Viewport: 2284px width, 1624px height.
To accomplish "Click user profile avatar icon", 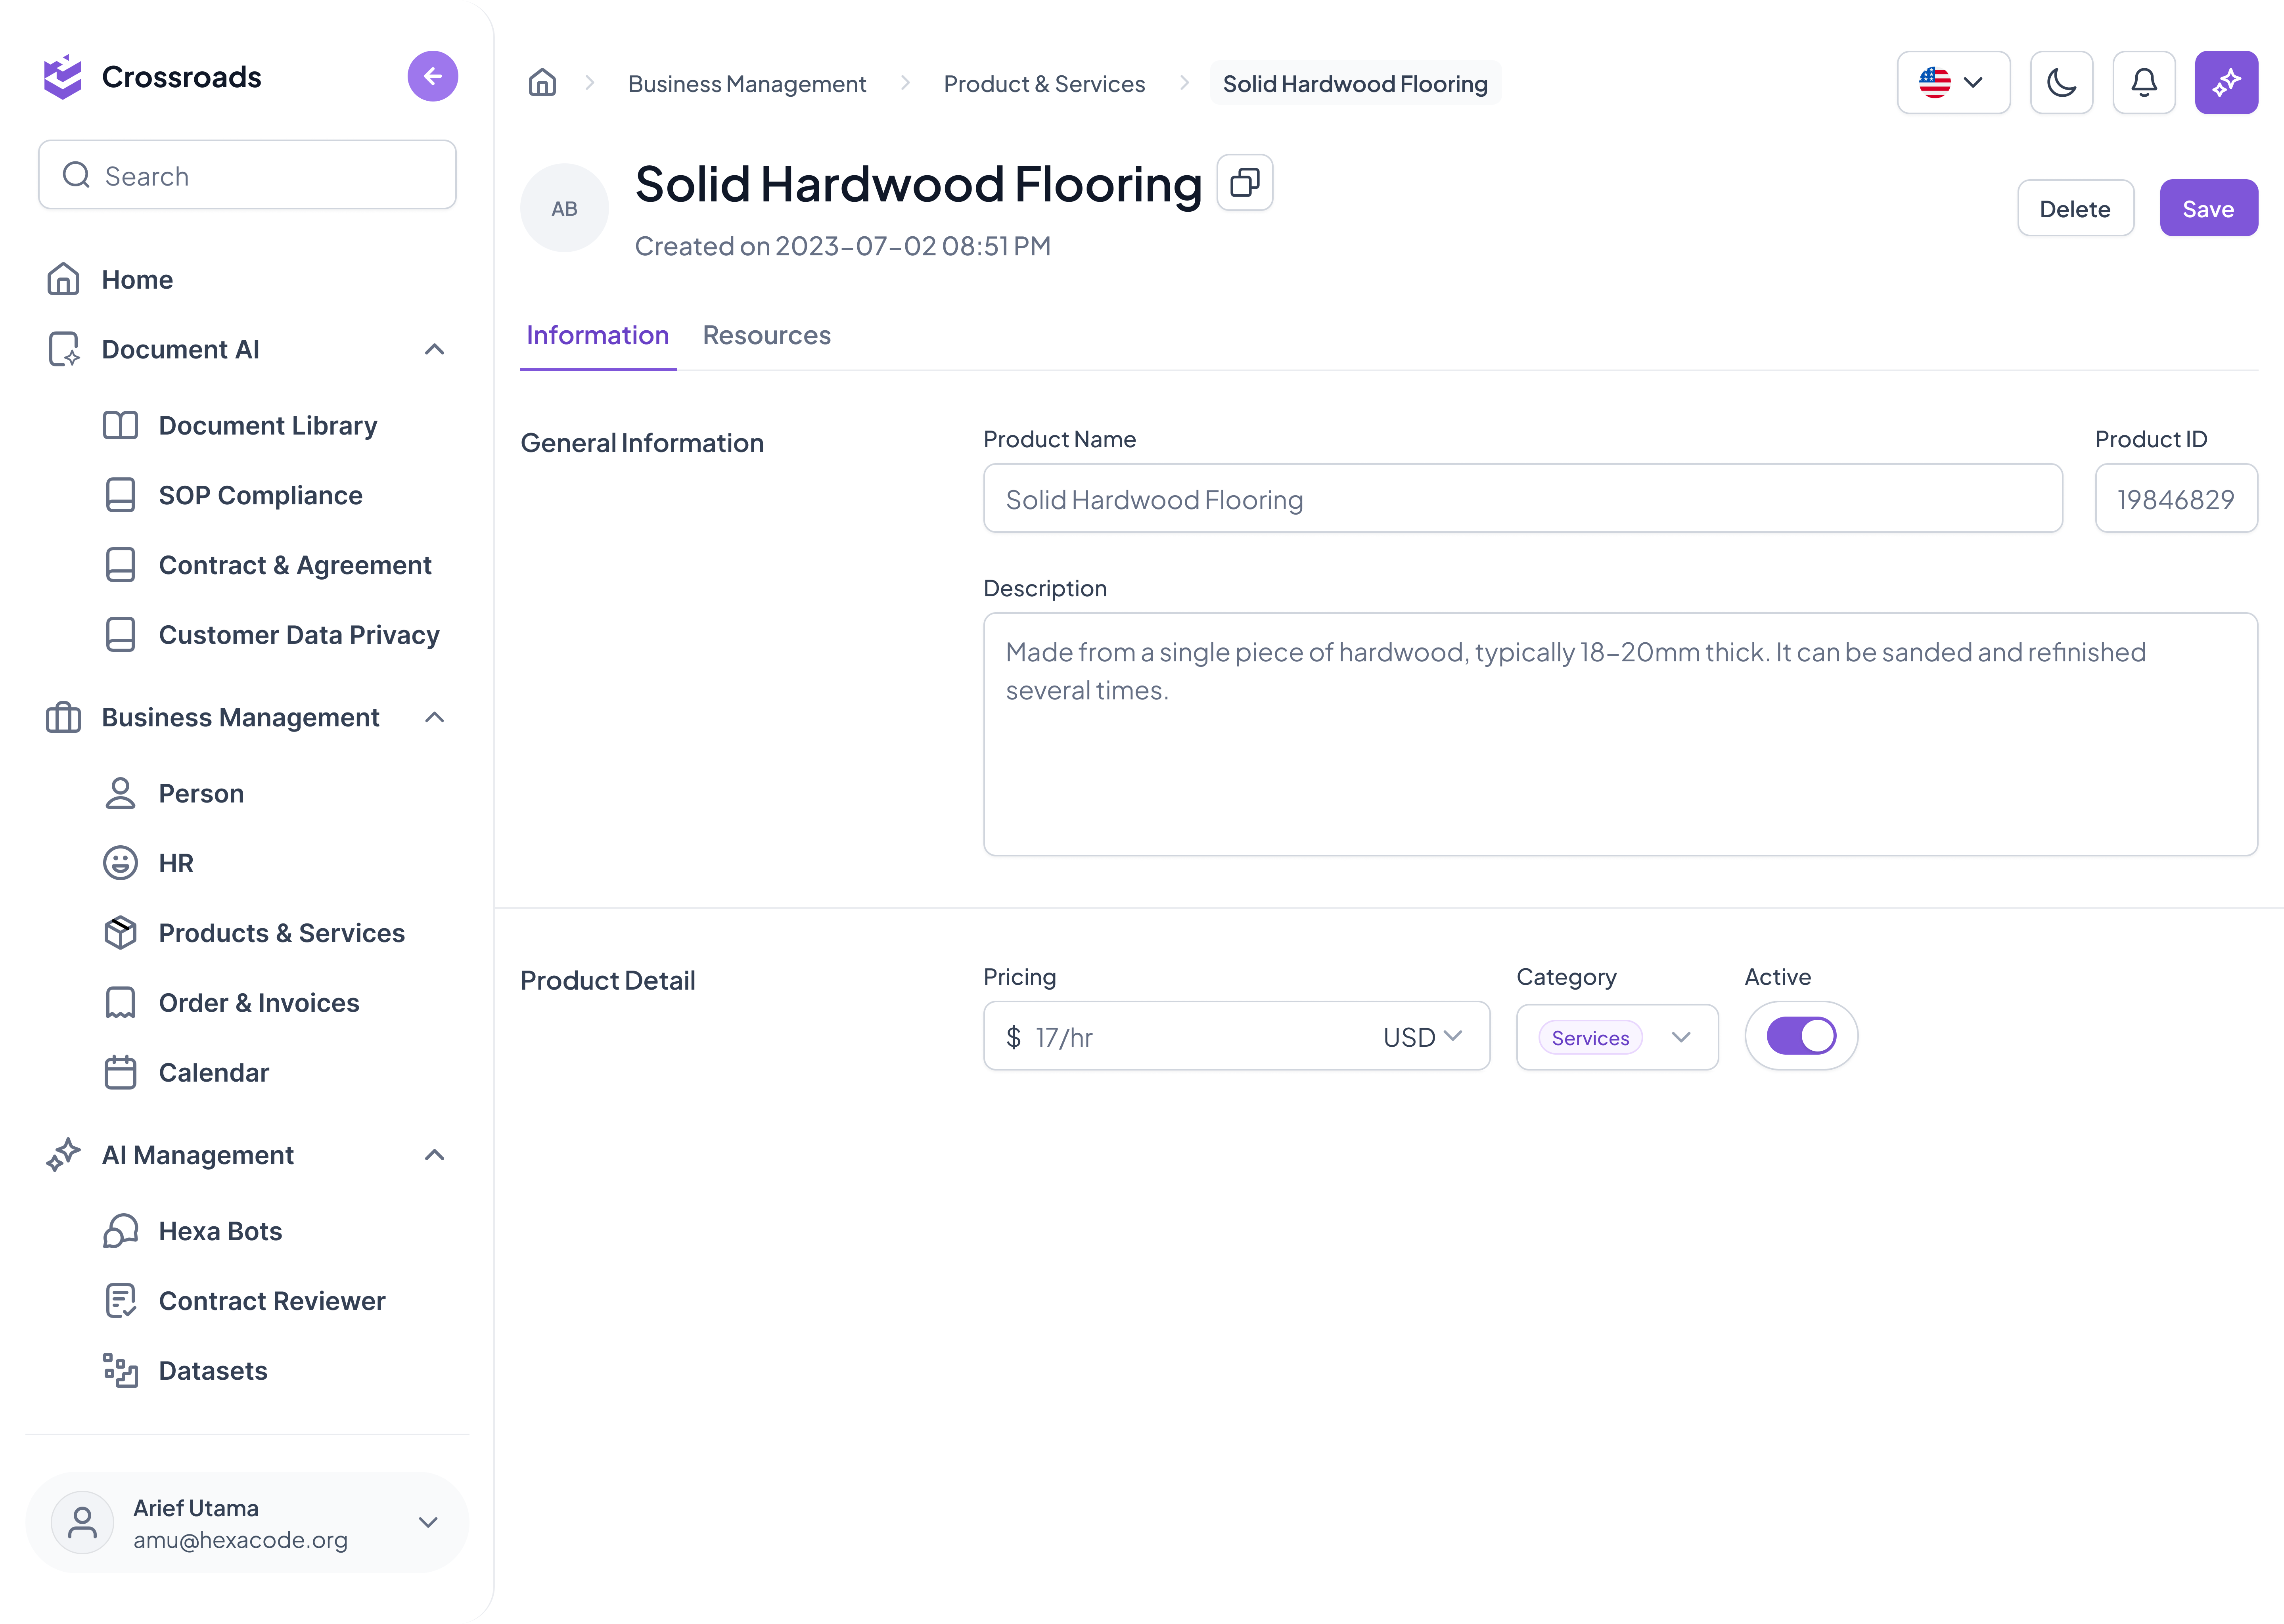I will [82, 1523].
